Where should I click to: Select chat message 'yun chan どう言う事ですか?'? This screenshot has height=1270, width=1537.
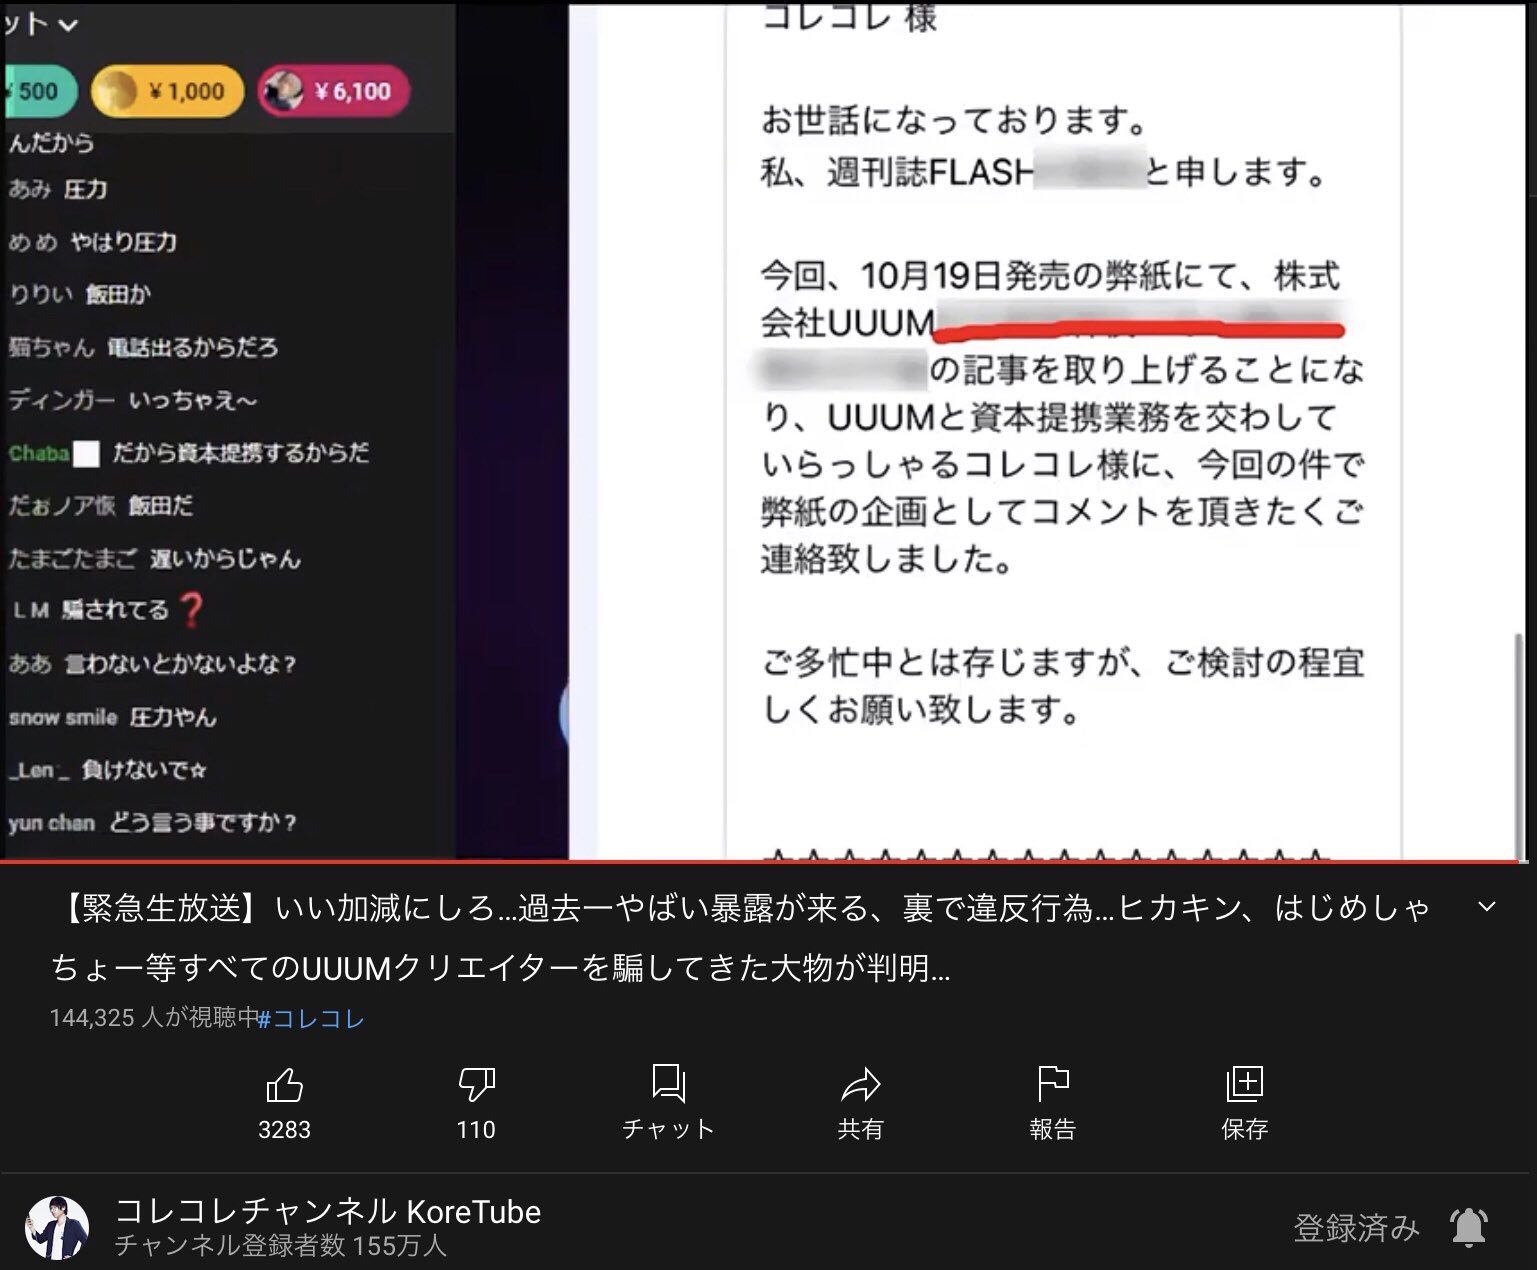[x=153, y=823]
